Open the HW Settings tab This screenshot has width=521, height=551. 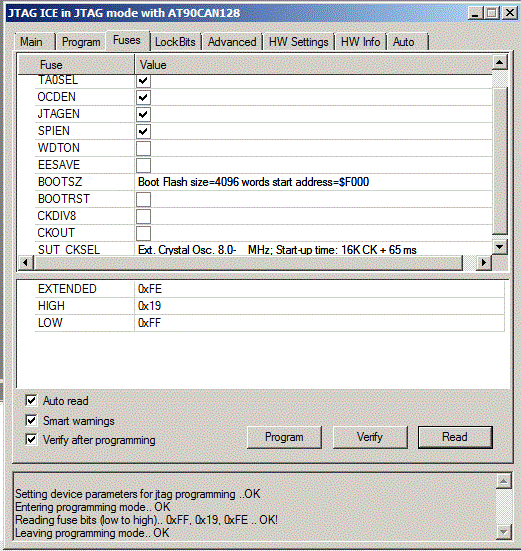pyautogui.click(x=298, y=42)
